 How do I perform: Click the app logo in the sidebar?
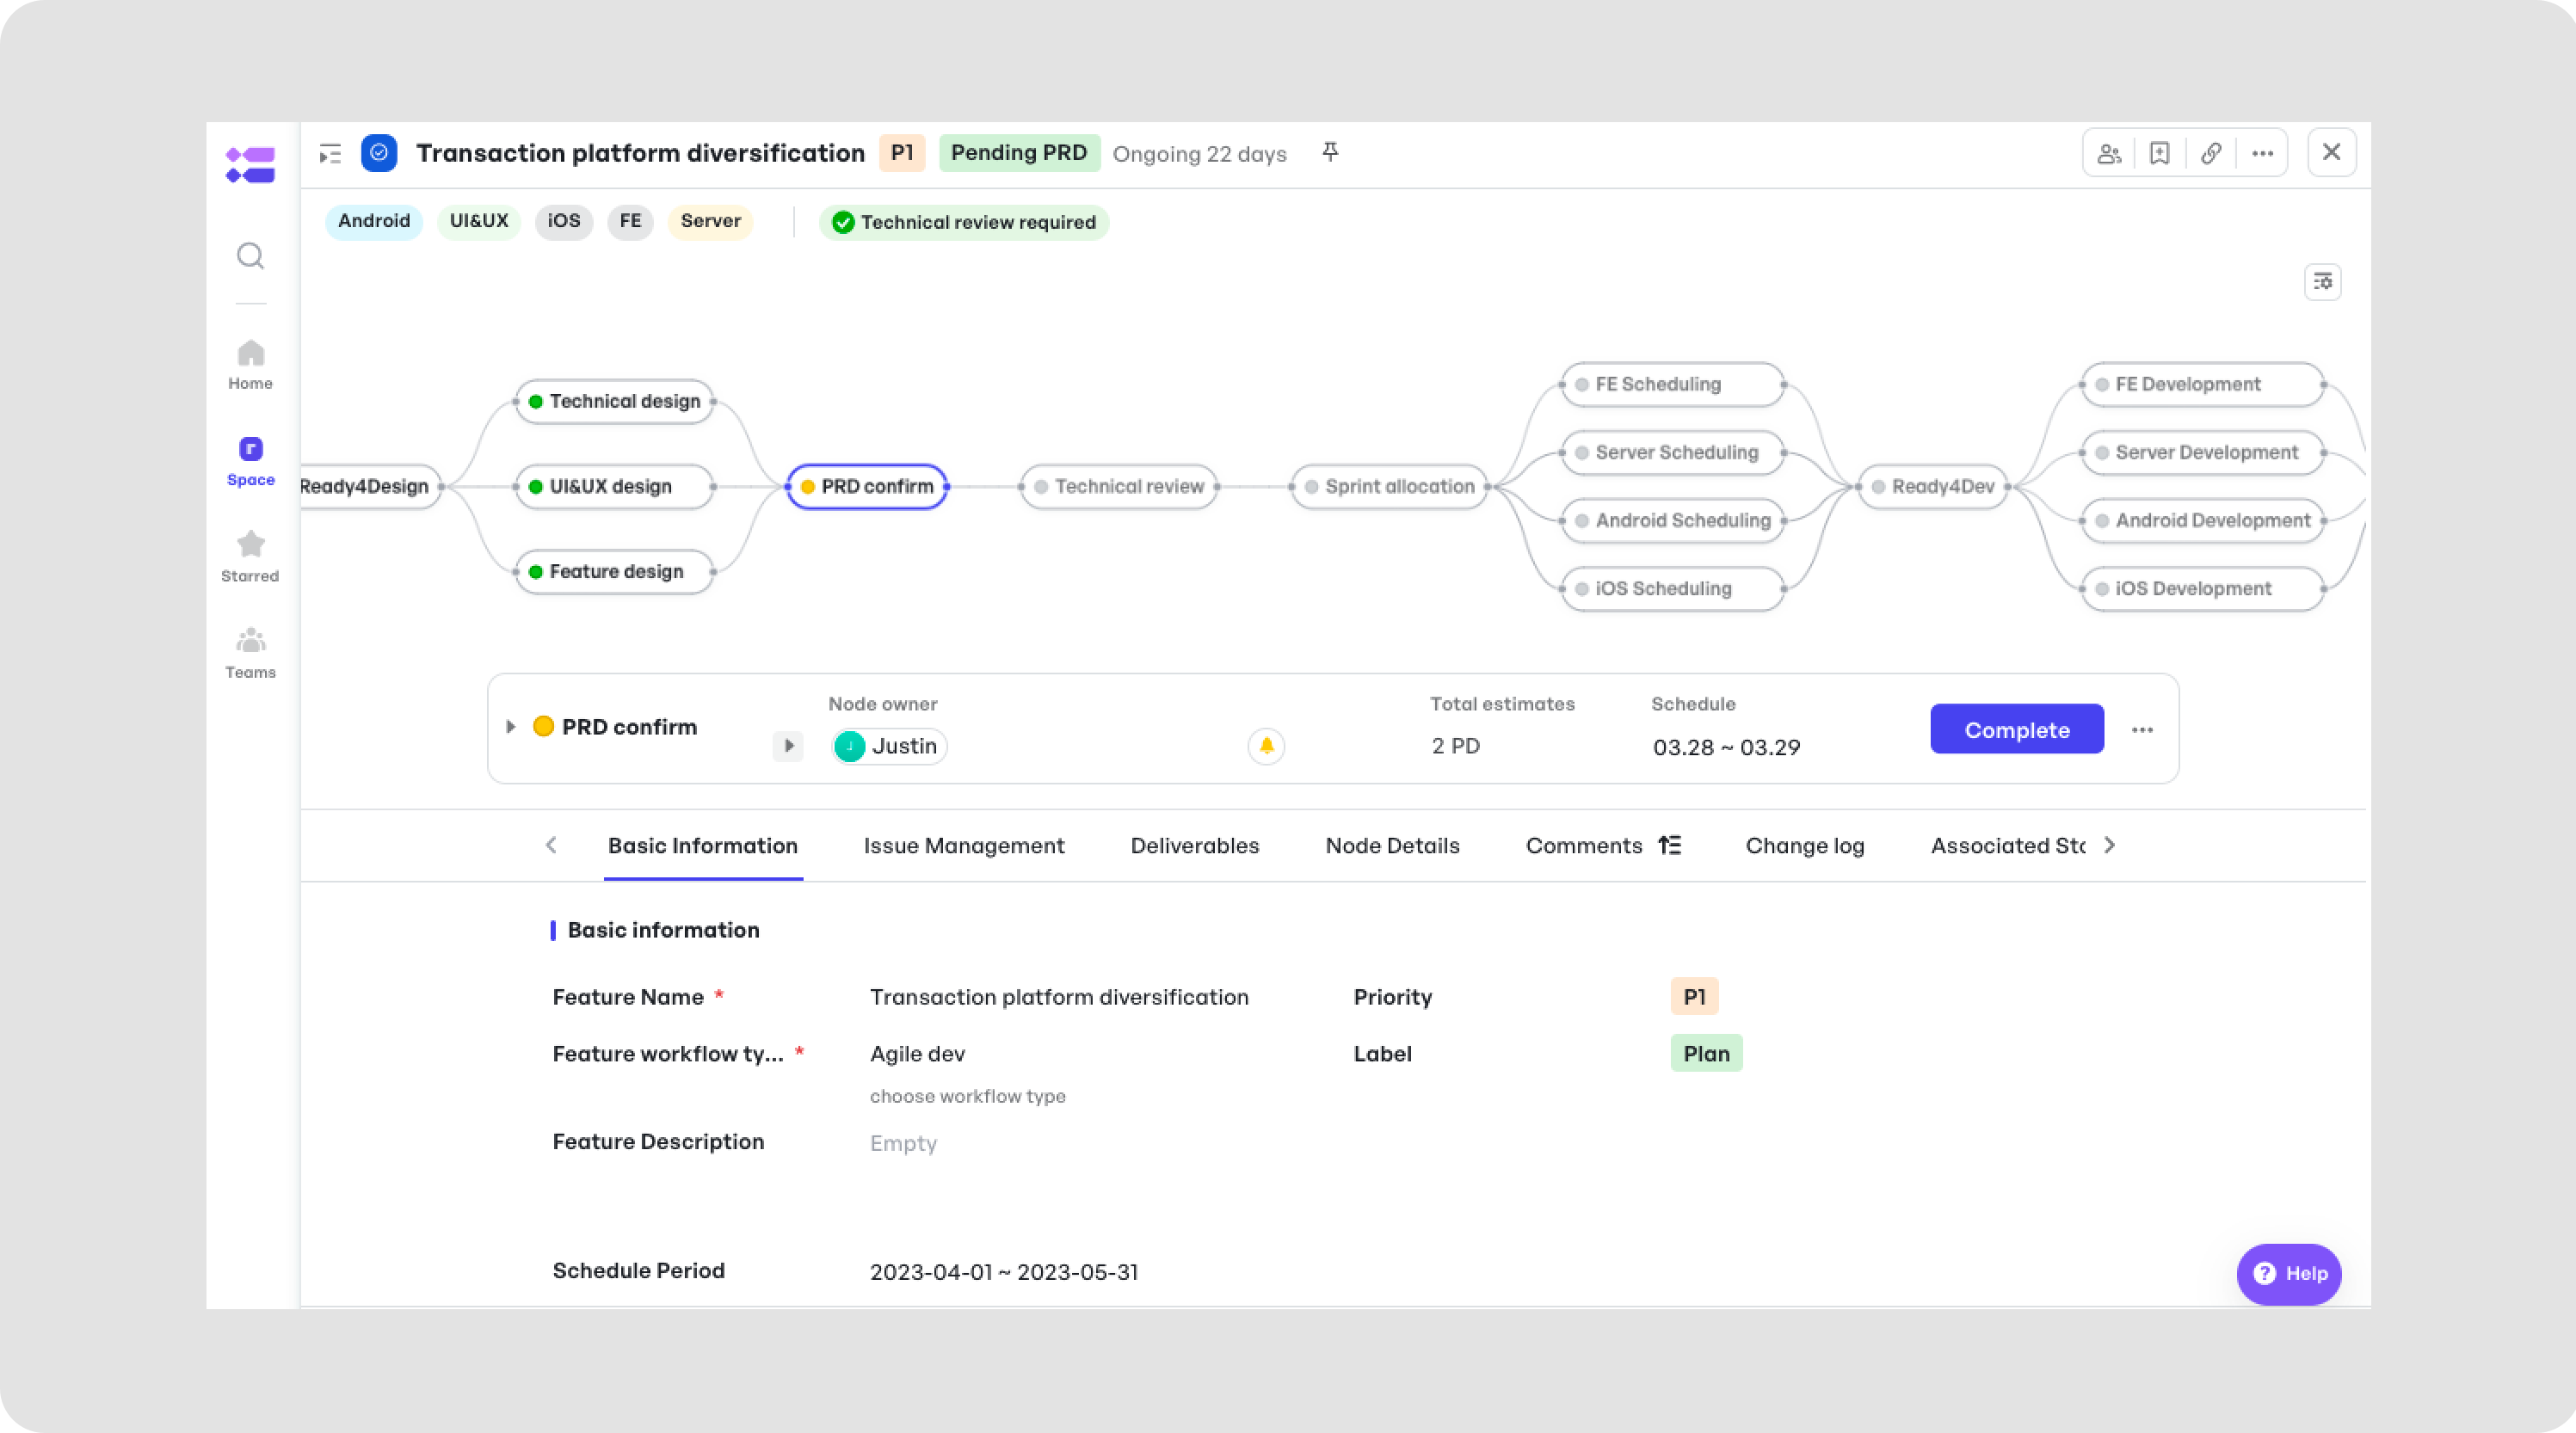250,165
